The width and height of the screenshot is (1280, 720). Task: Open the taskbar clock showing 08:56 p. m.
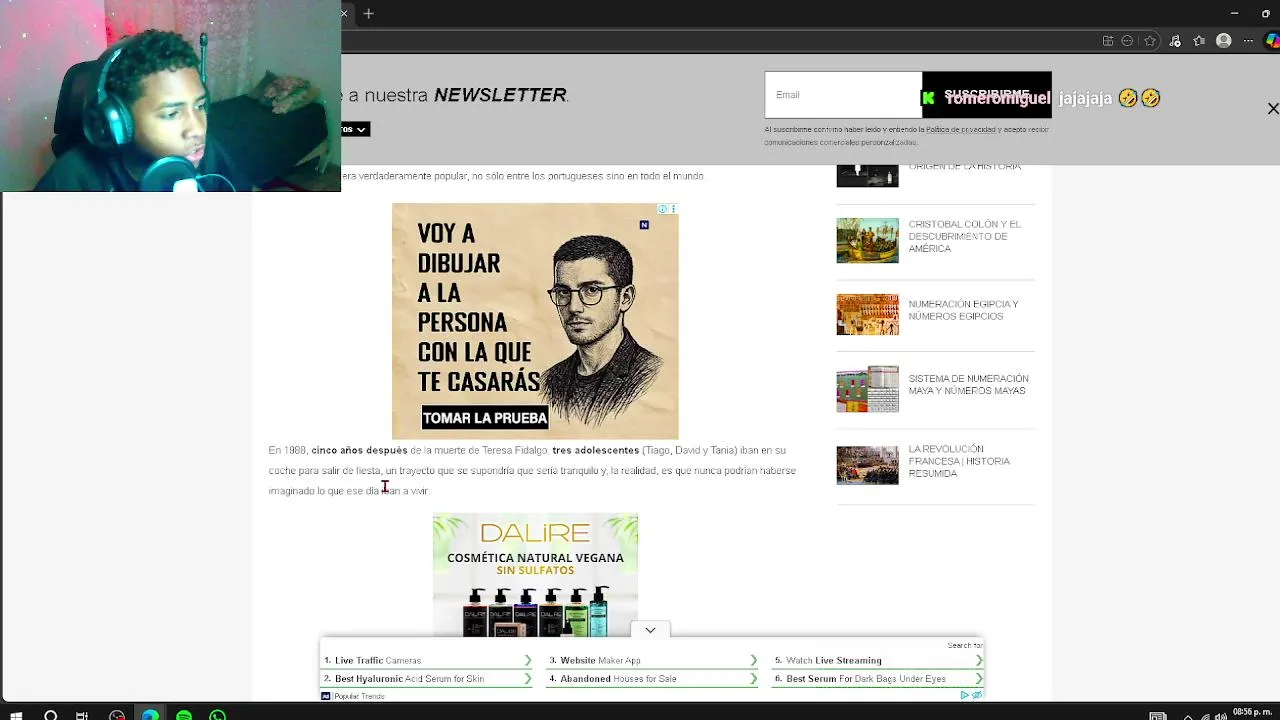pos(1252,713)
